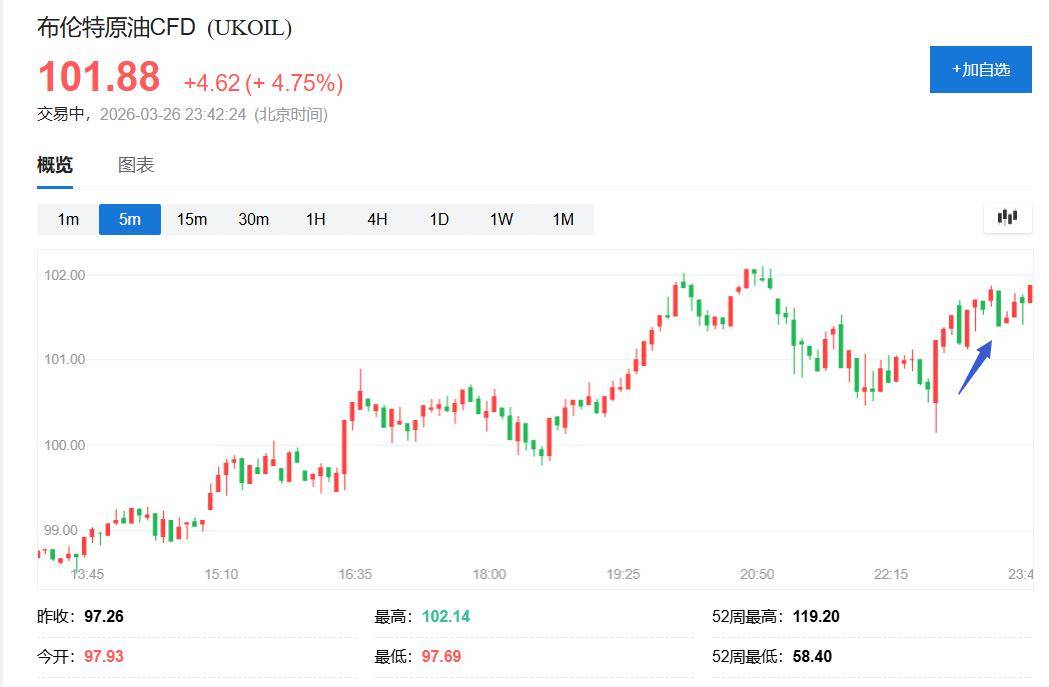Click the 20:50 label on time axis

point(757,574)
